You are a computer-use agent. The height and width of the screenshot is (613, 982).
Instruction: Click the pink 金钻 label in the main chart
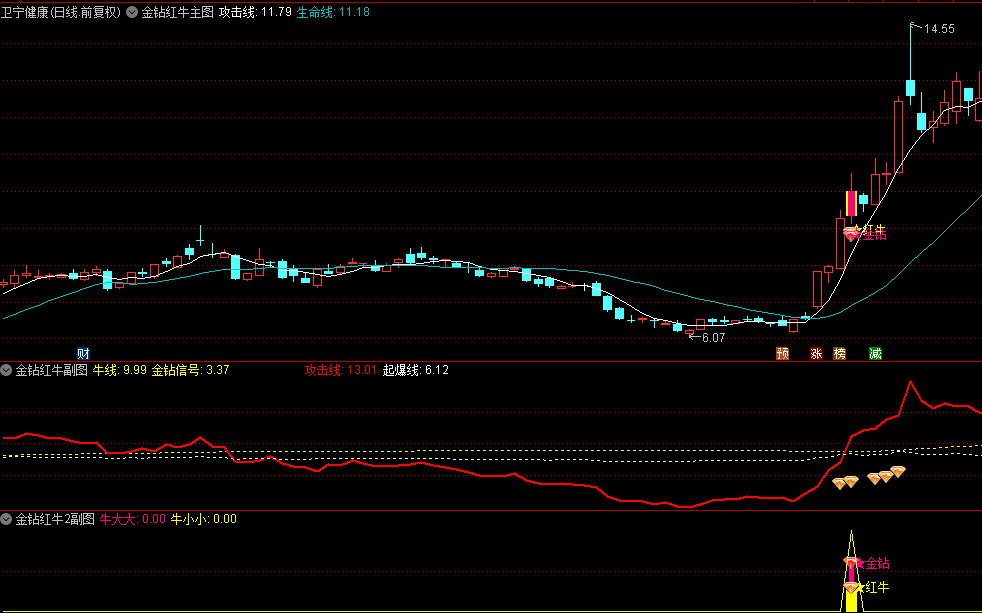874,235
